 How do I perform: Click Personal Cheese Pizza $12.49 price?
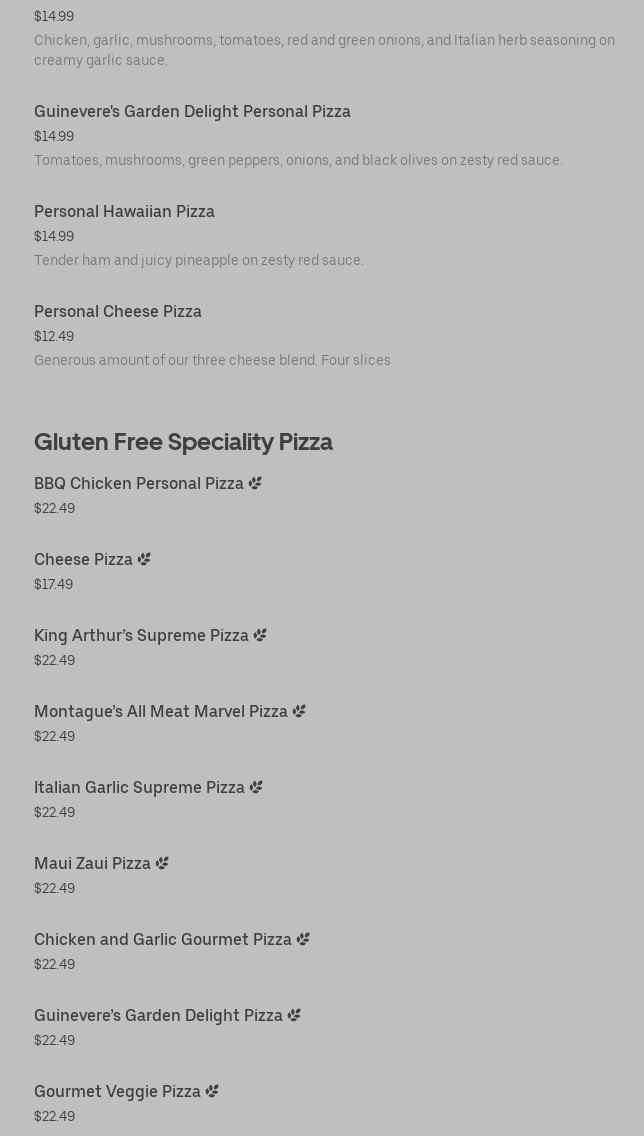coord(54,336)
